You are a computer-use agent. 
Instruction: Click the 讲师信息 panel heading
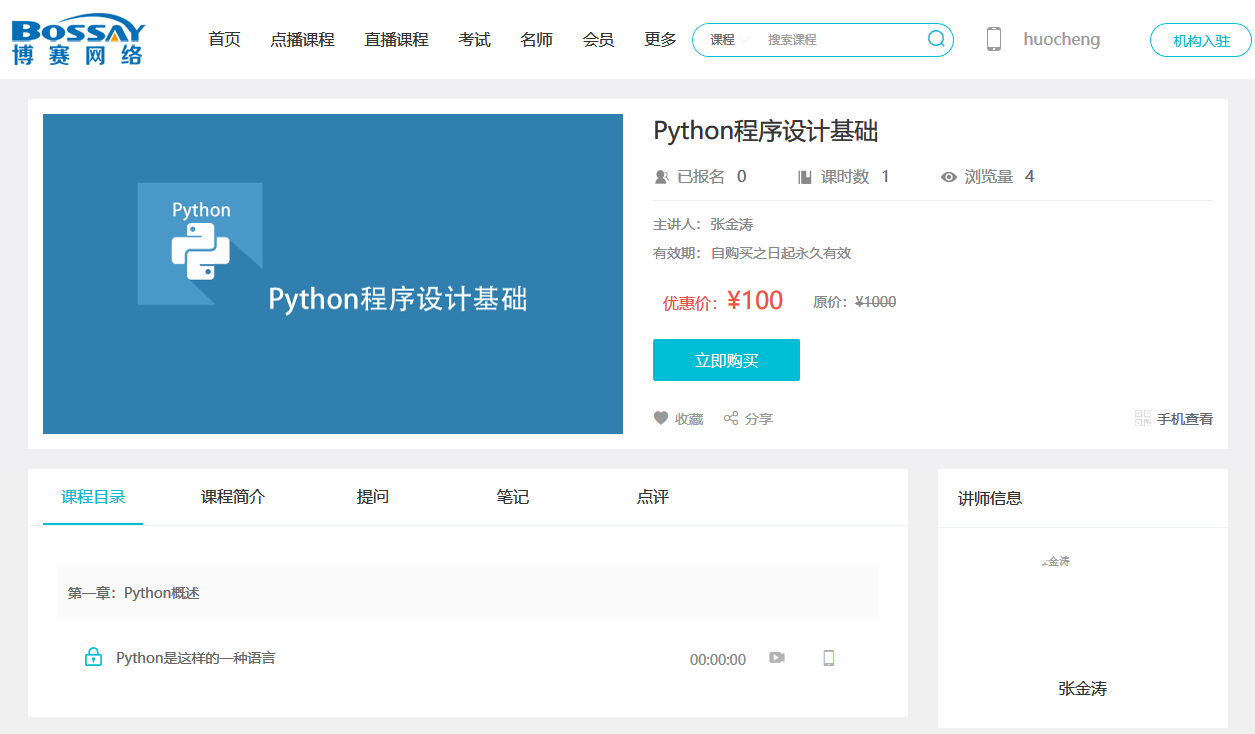(990, 498)
